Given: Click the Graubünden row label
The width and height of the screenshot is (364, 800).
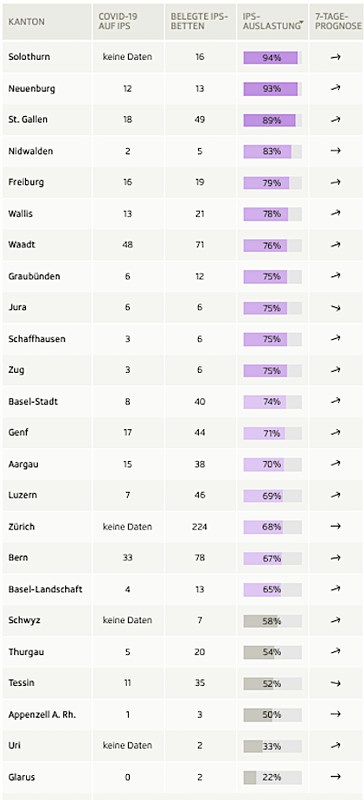Looking at the screenshot, I should pos(34,277).
